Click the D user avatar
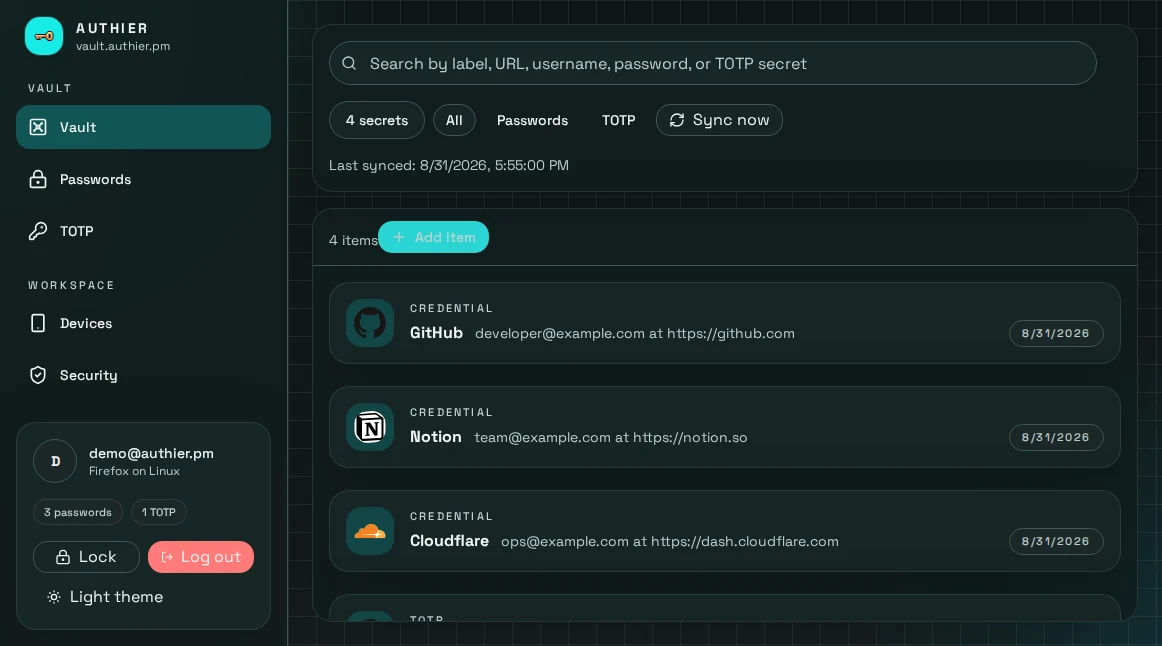The height and width of the screenshot is (646, 1162). tap(55, 461)
